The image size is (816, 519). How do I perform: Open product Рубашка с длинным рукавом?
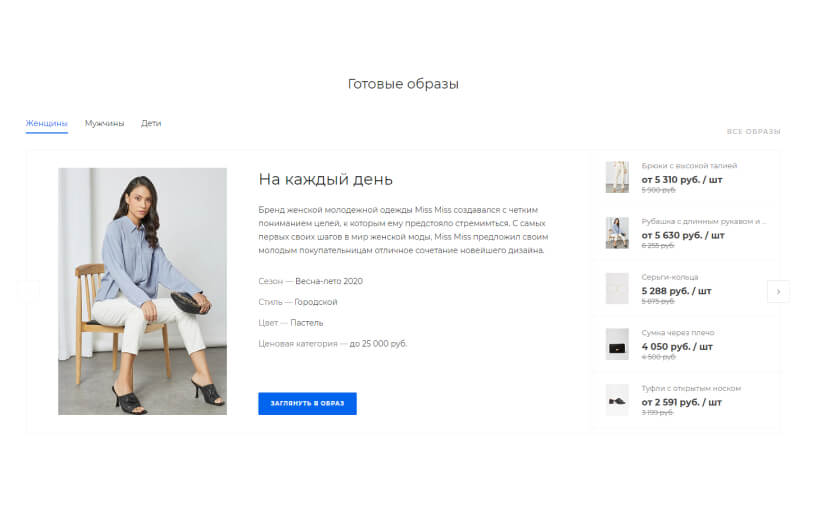pyautogui.click(x=704, y=221)
